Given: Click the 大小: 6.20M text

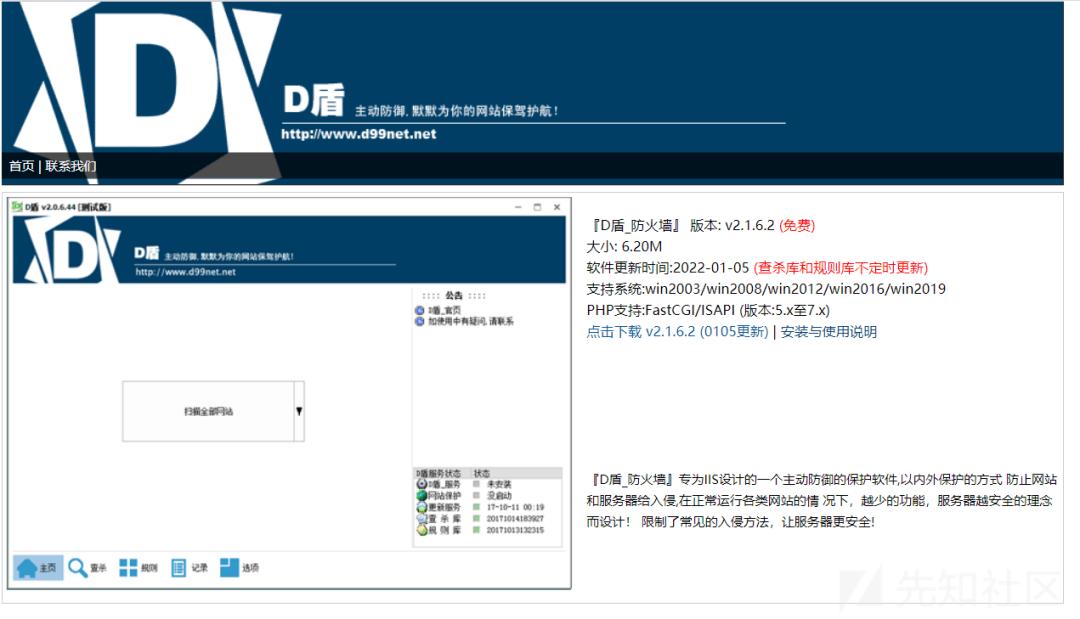Looking at the screenshot, I should pos(624,246).
